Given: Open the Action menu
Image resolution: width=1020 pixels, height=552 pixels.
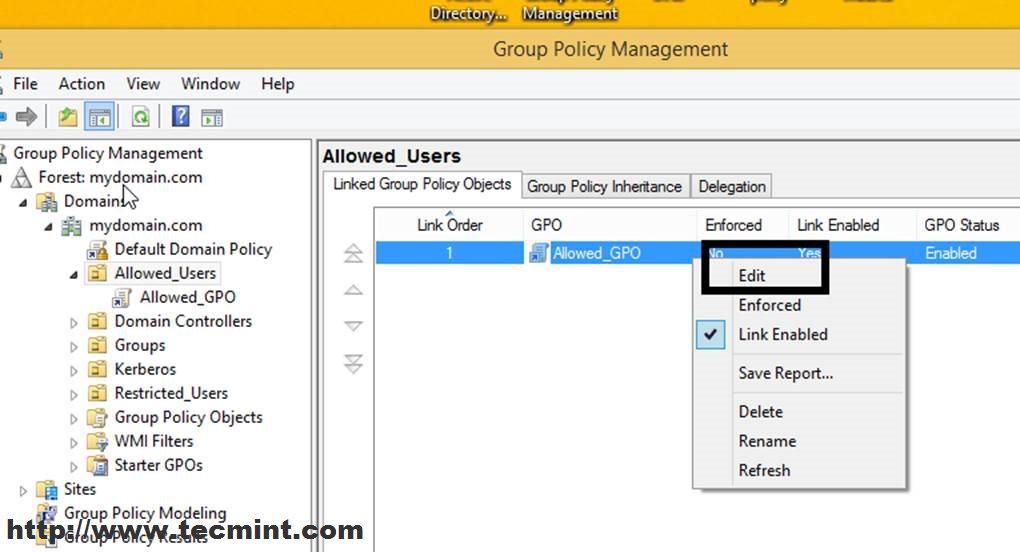Looking at the screenshot, I should click(x=81, y=84).
